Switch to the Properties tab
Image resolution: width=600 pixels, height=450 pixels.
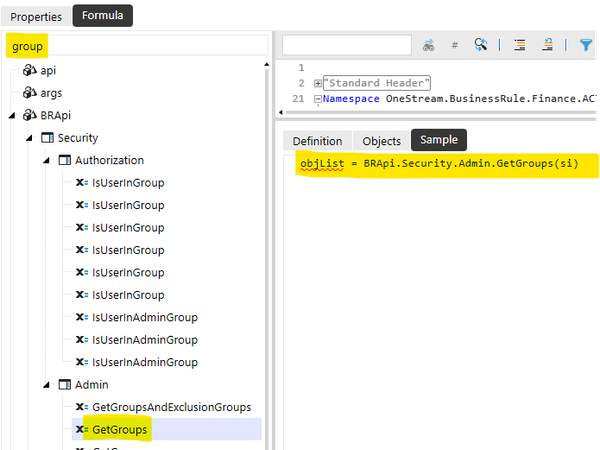pos(36,16)
